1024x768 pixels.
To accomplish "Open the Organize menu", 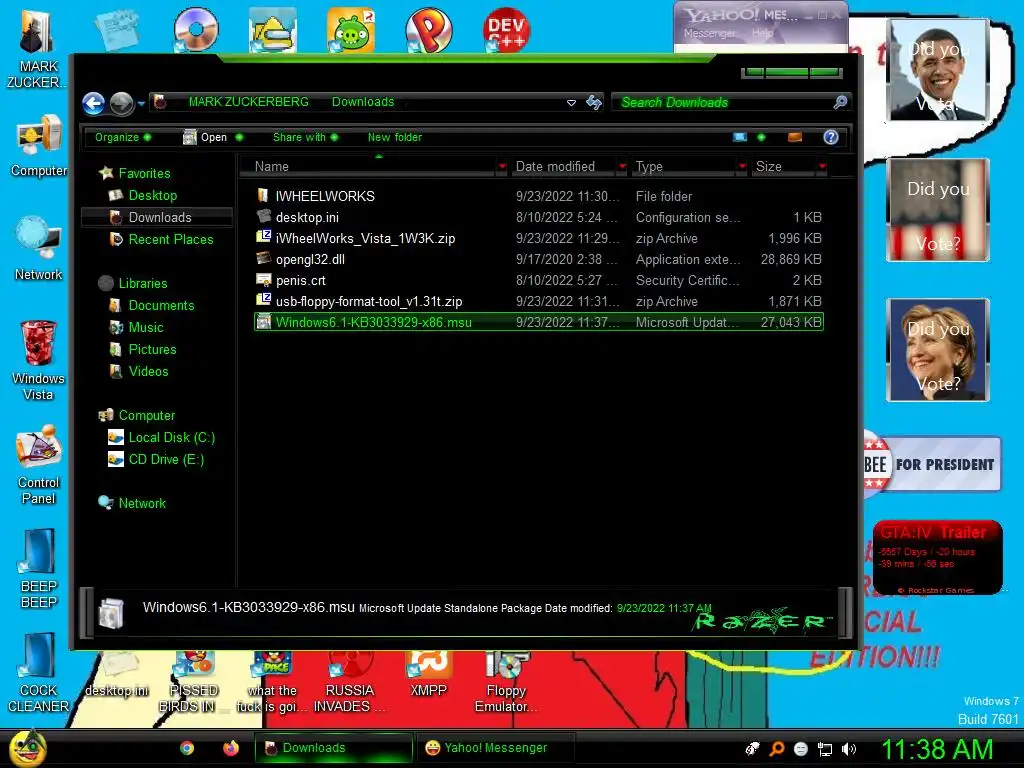I will click(x=122, y=137).
